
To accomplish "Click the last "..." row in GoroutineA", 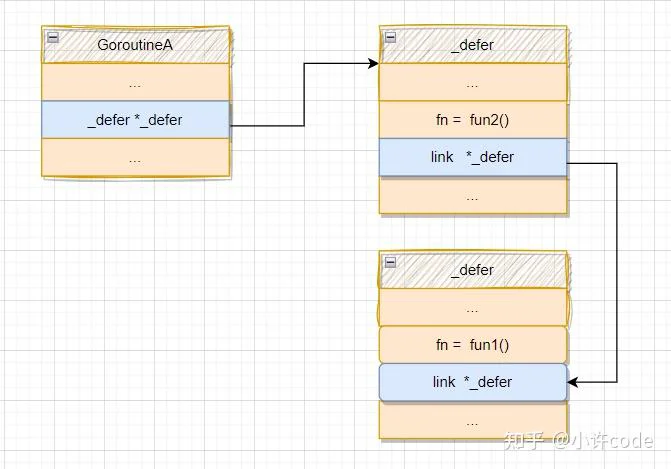I will click(x=135, y=158).
